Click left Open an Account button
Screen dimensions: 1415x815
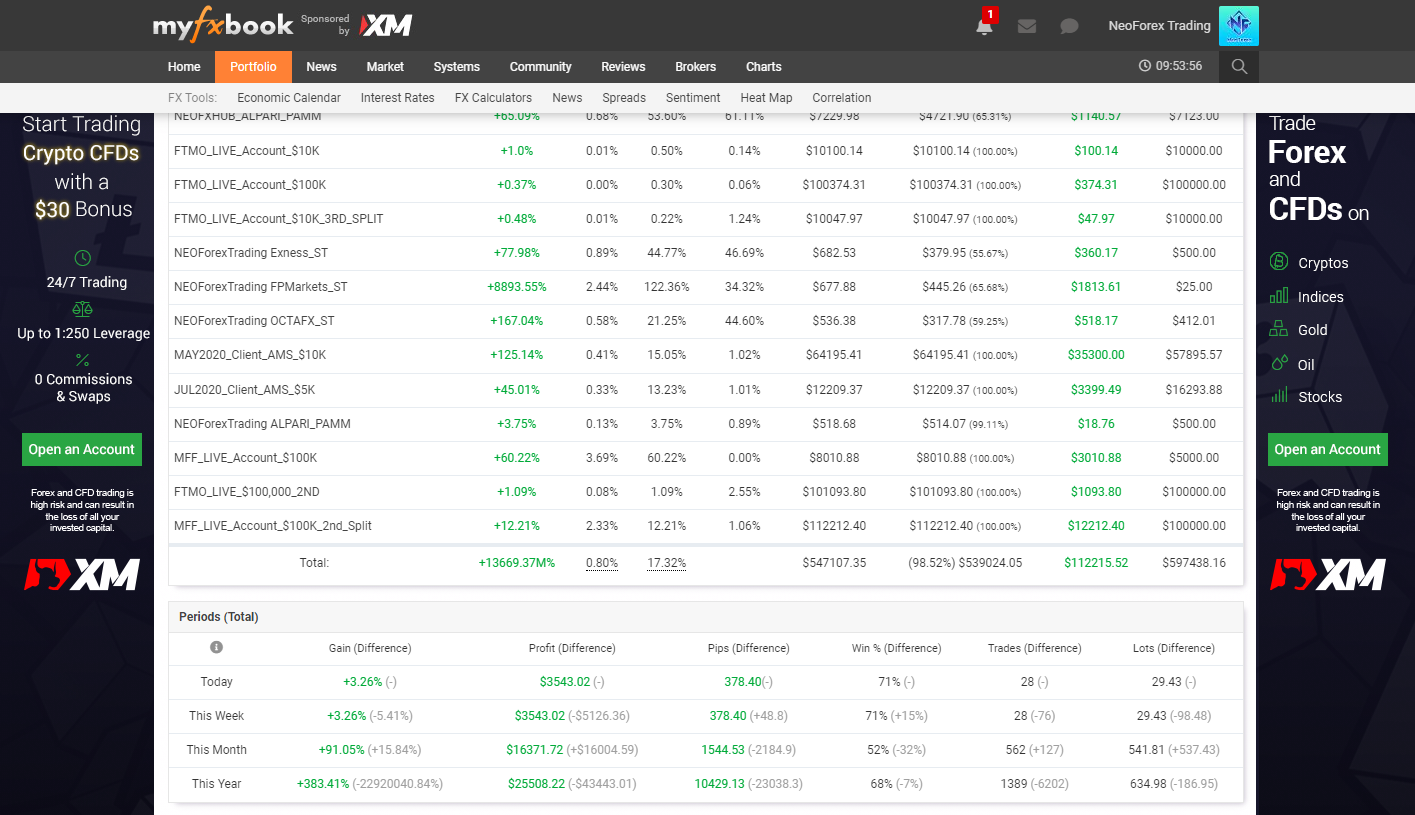[82, 450]
